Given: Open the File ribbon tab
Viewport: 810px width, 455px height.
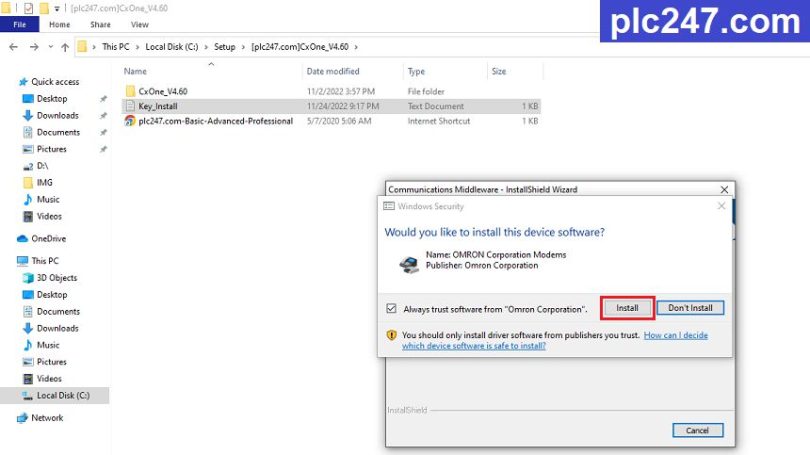Looking at the screenshot, I should (x=20, y=24).
